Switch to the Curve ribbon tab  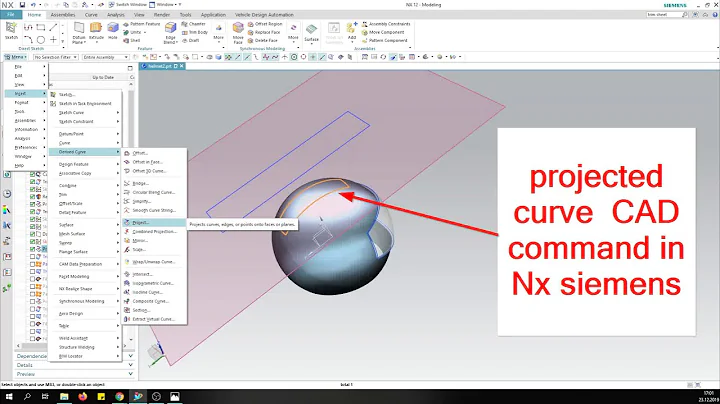coord(91,15)
